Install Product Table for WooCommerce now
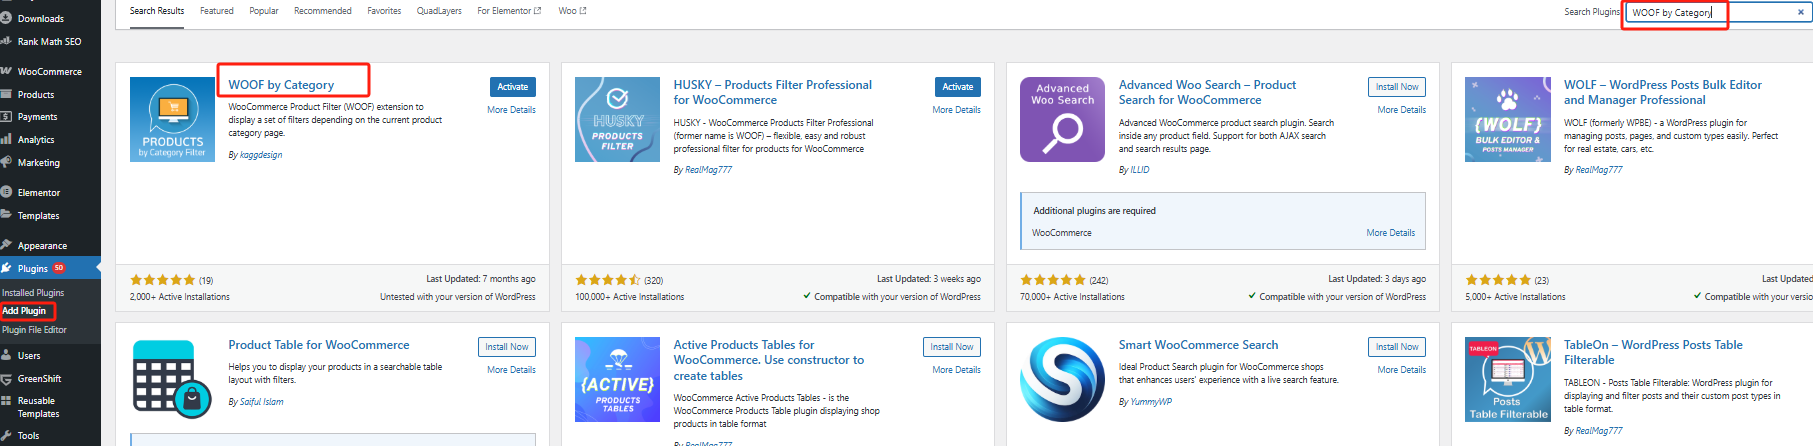1813x446 pixels. pyautogui.click(x=507, y=347)
